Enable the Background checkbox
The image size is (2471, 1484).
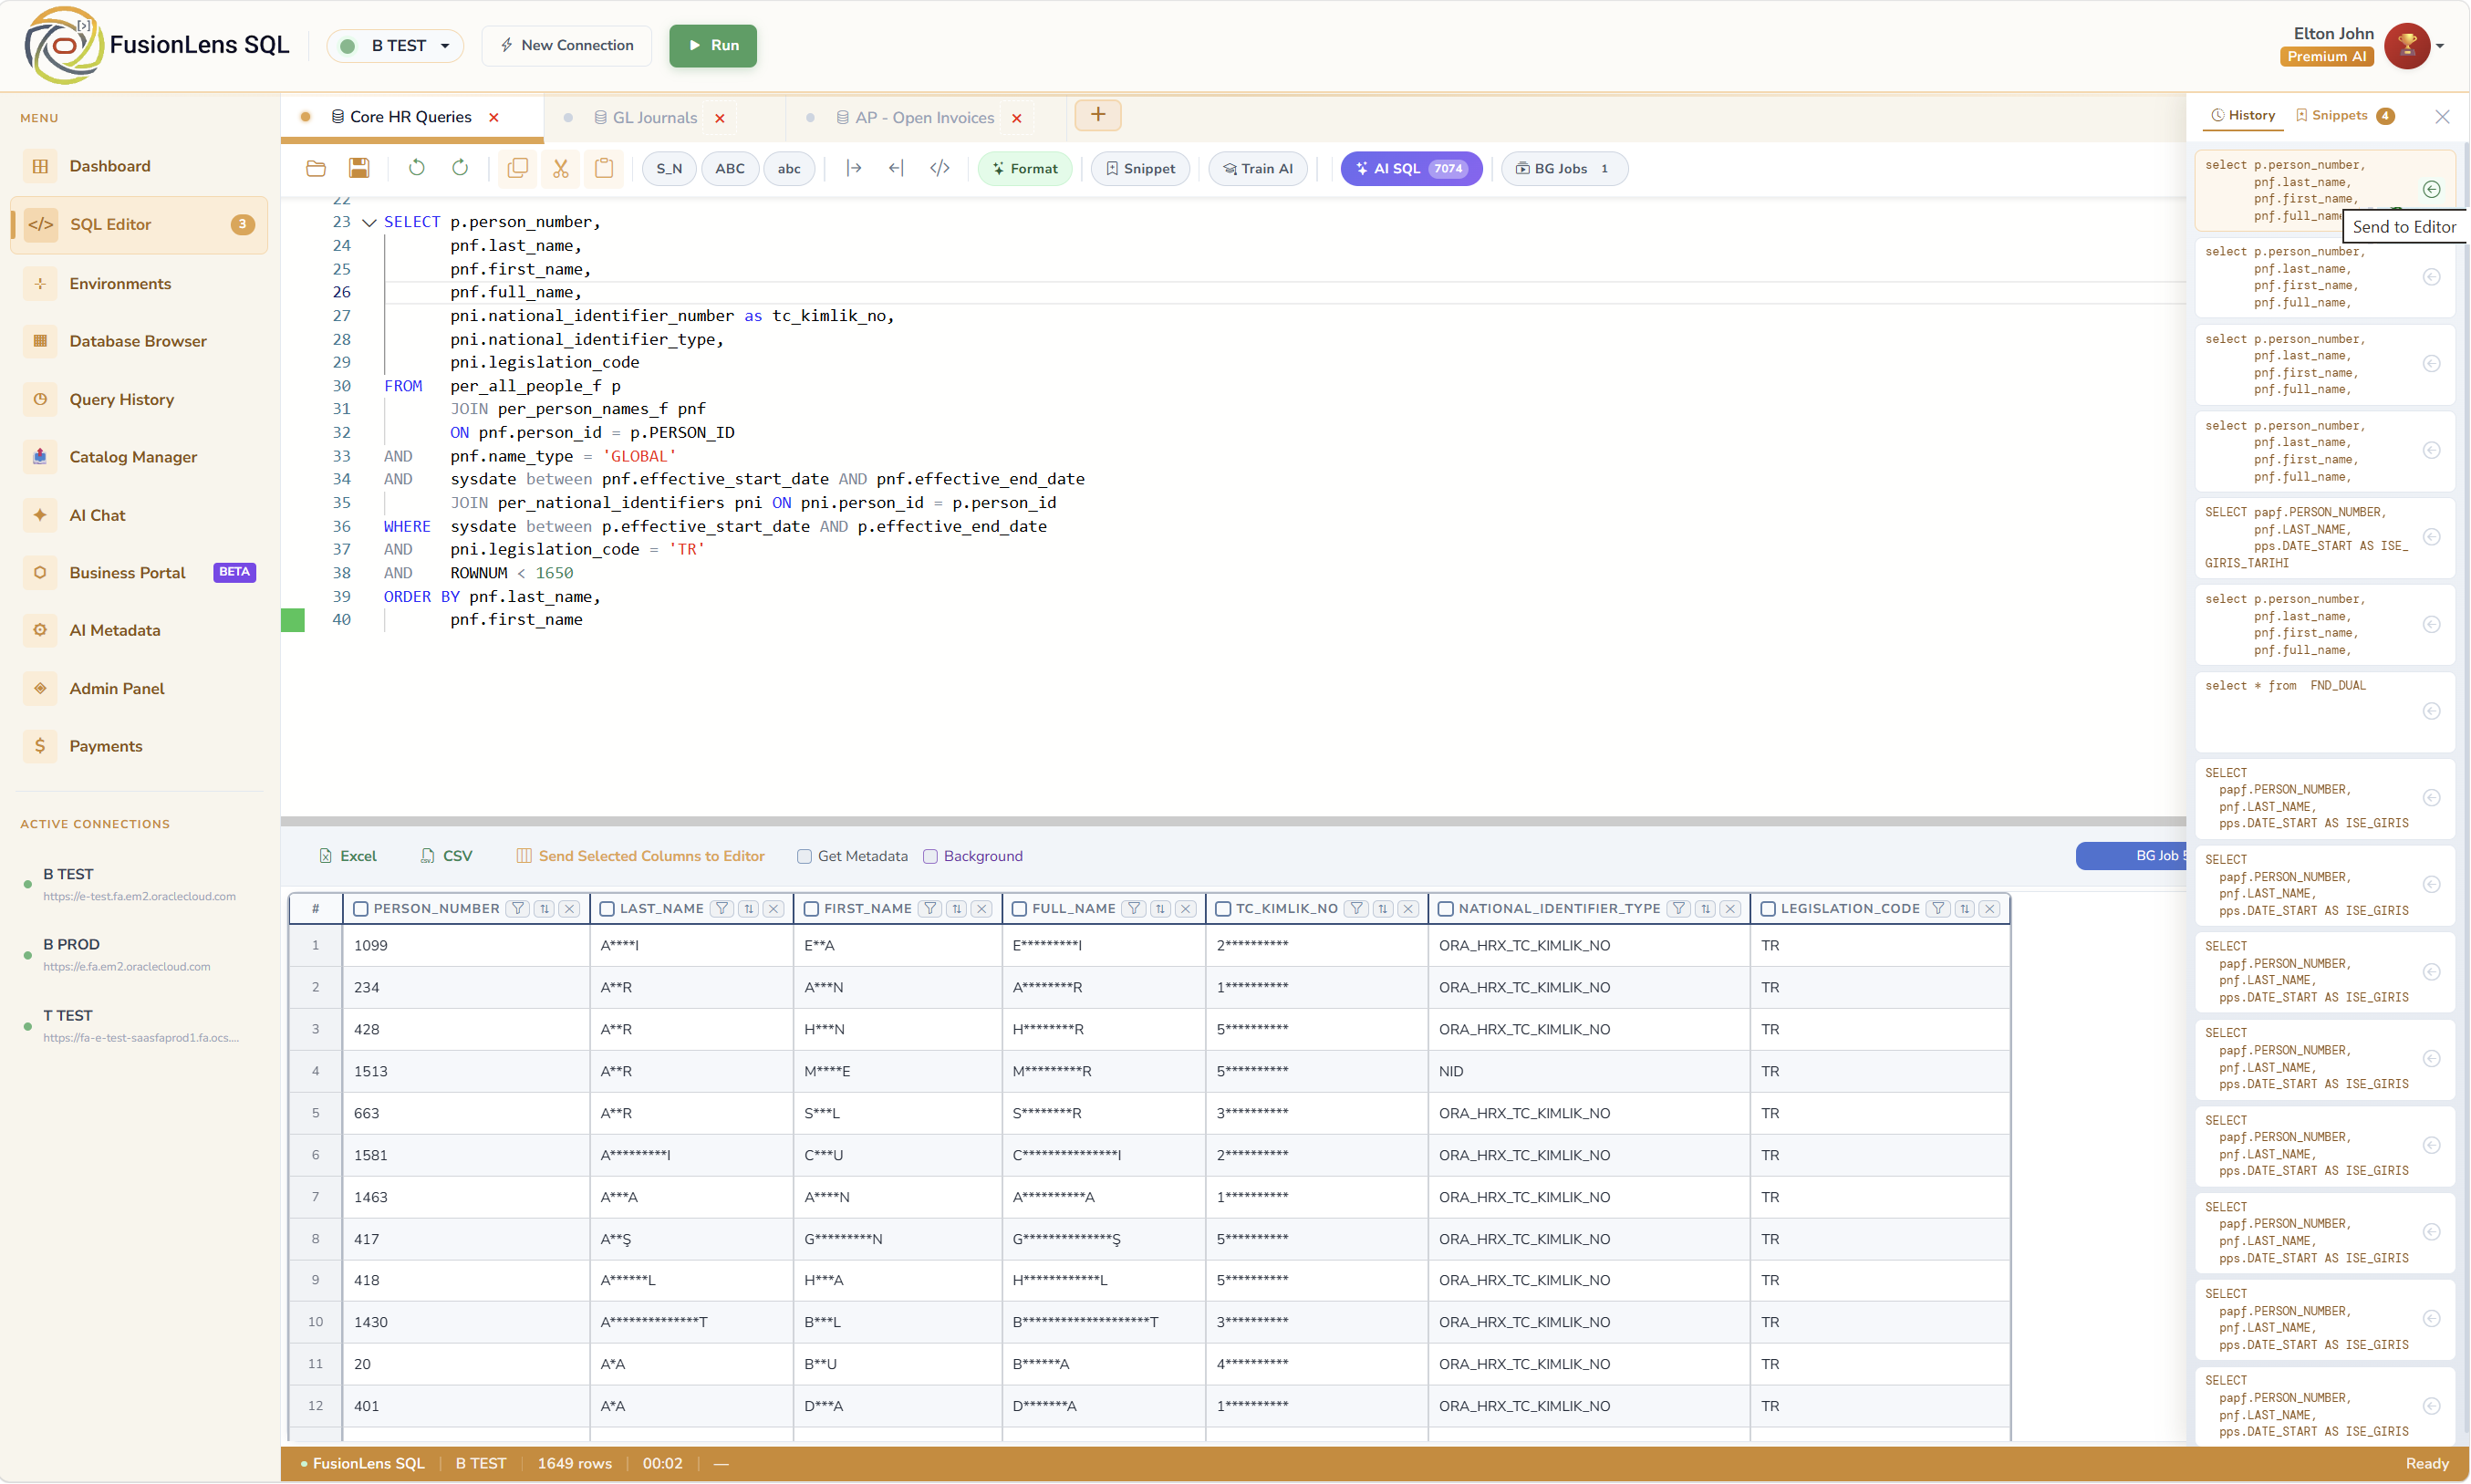(930, 857)
